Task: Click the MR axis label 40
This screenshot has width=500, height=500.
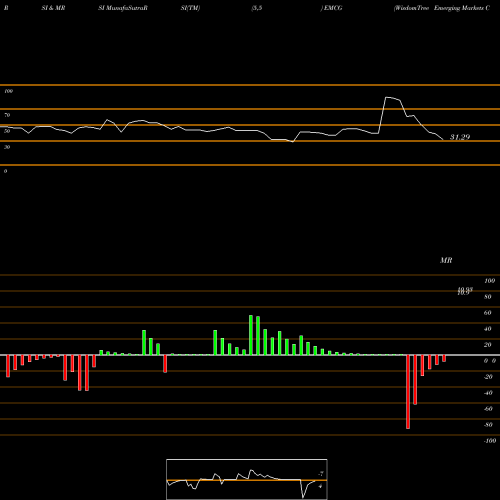Action: point(488,329)
